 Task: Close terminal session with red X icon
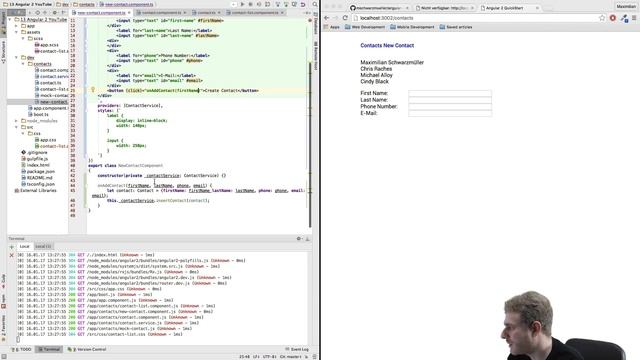(11, 255)
